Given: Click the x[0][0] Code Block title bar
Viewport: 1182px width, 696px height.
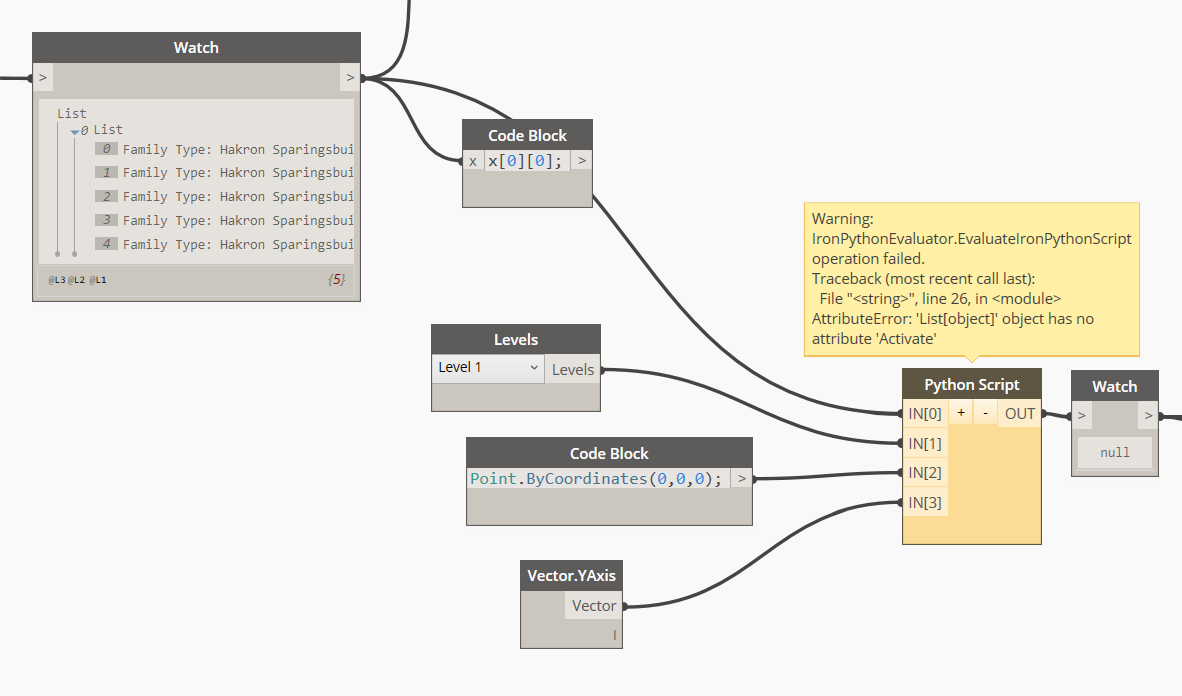Looking at the screenshot, I should tap(527, 135).
